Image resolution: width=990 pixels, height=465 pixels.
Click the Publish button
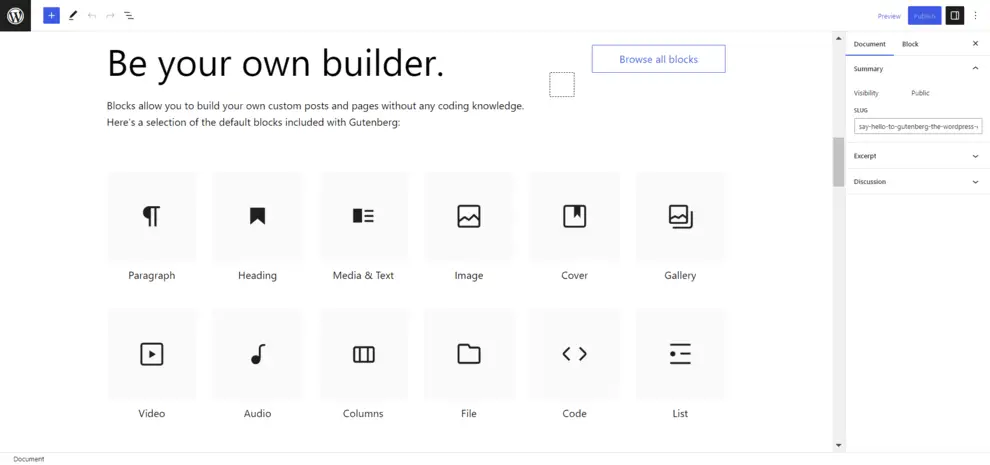point(924,16)
